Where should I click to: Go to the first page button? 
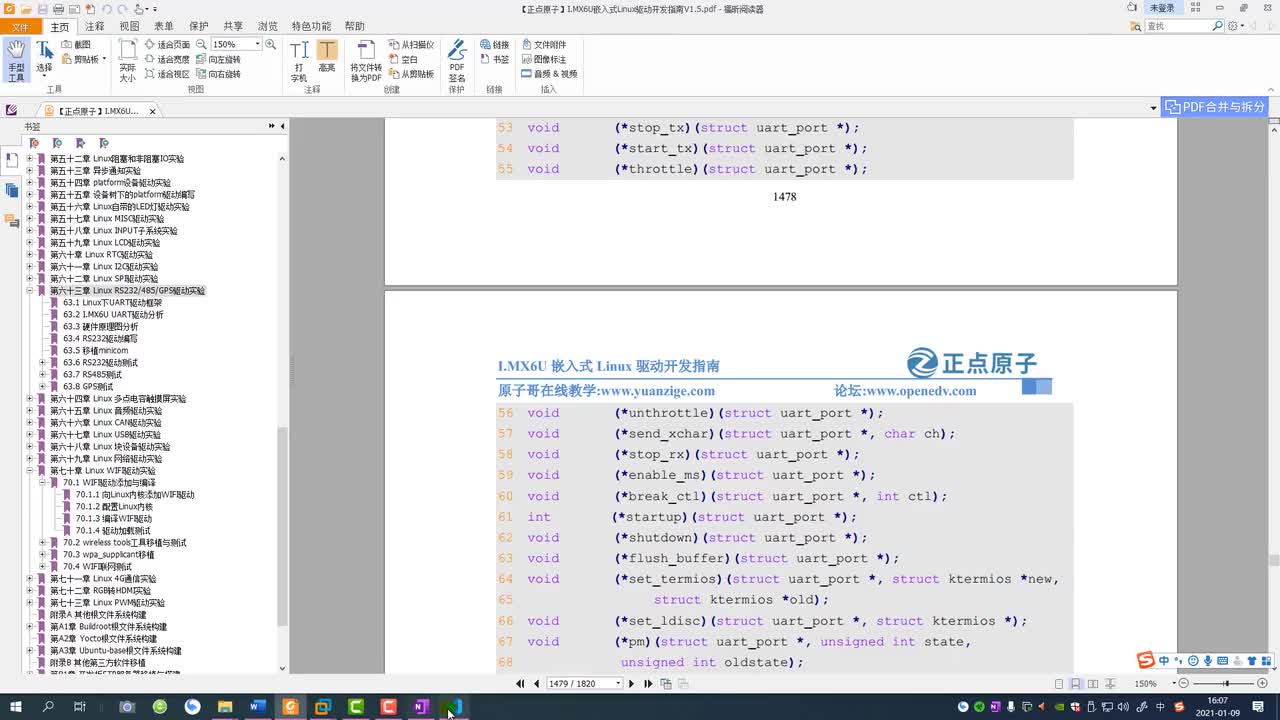[x=520, y=684]
